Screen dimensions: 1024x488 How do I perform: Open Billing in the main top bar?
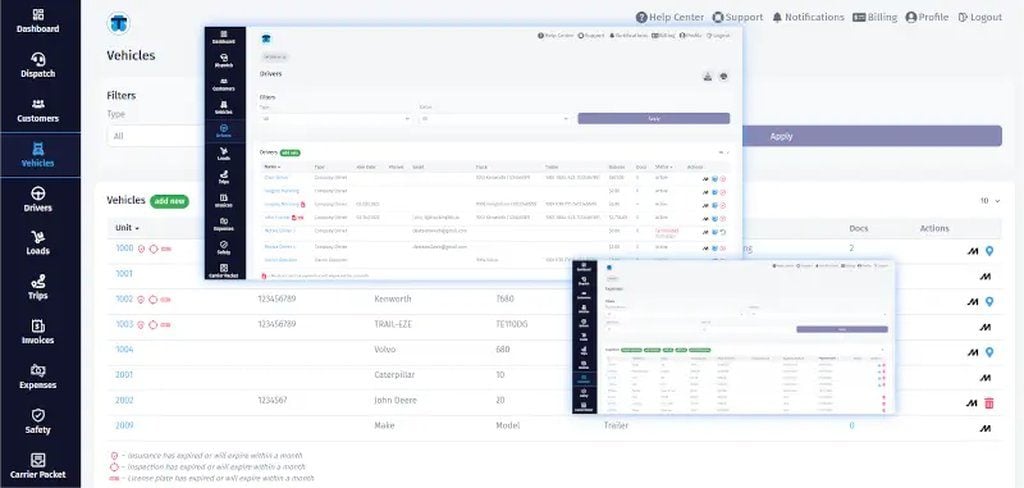875,18
